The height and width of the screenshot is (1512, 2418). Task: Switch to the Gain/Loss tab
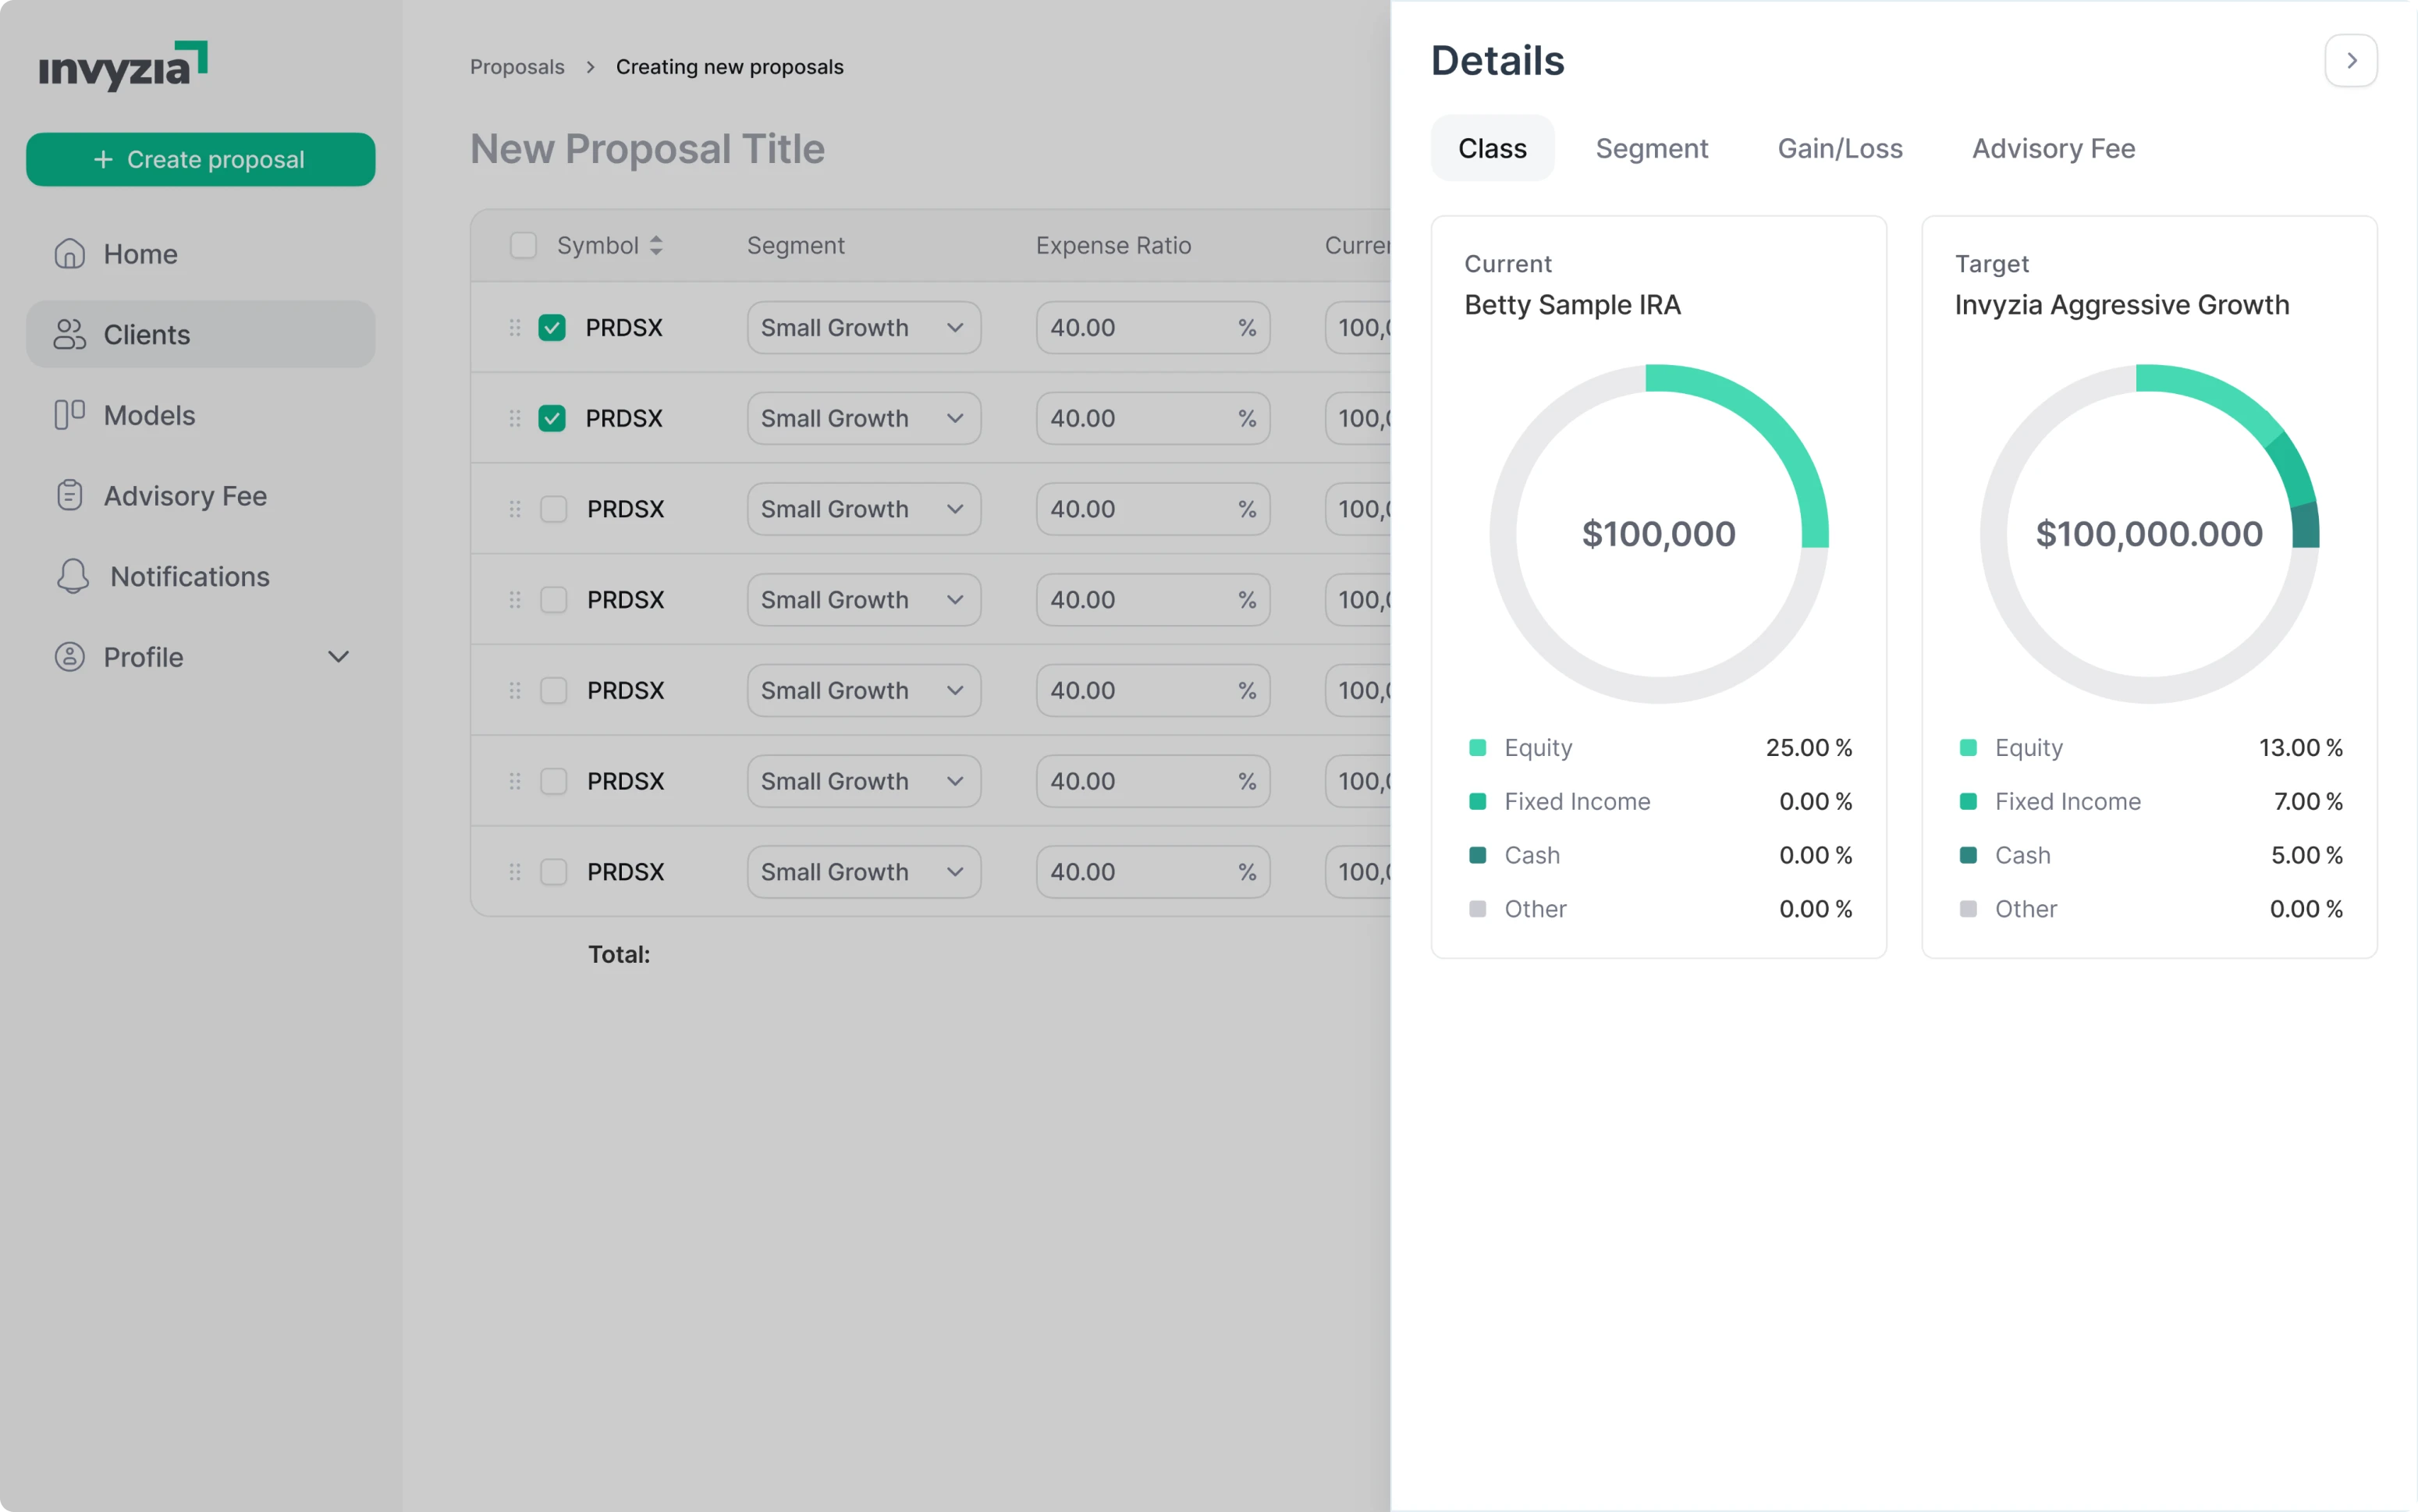[1840, 148]
